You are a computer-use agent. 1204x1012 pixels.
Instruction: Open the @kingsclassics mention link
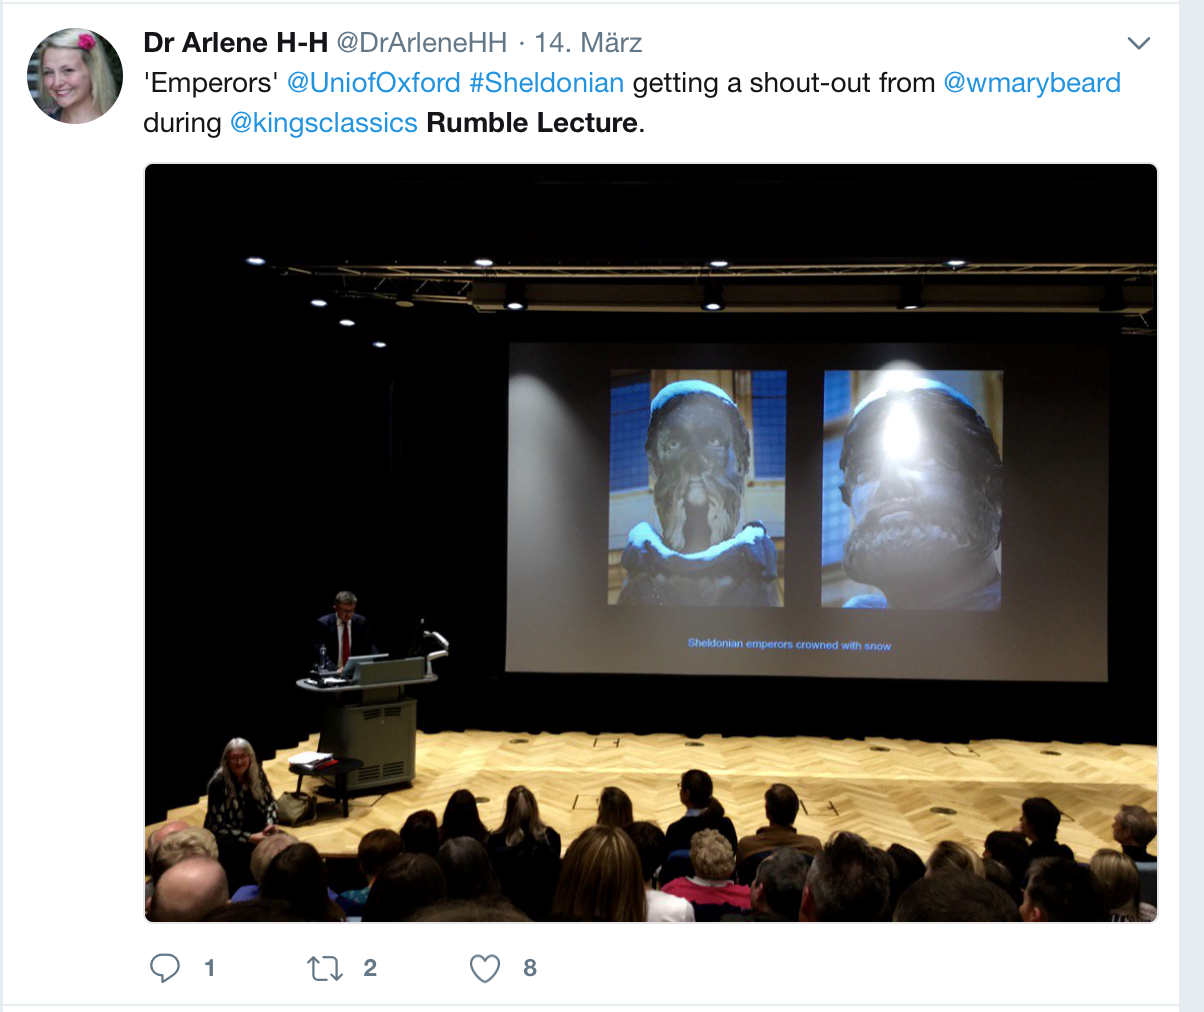click(x=324, y=122)
